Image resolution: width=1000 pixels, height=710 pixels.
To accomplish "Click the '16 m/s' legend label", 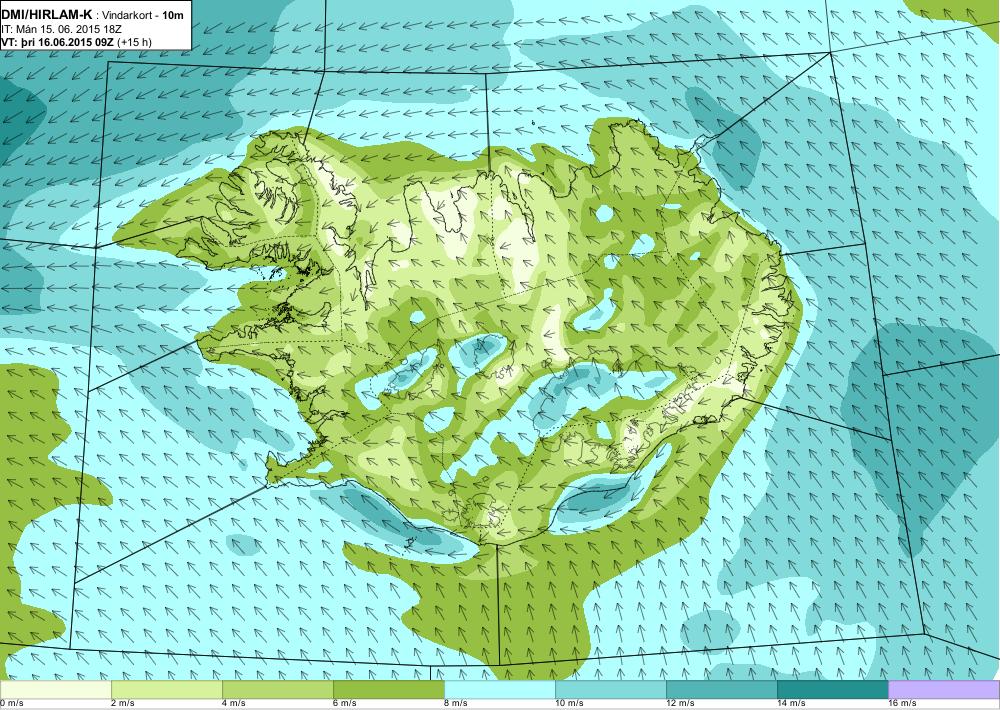I will pos(902,704).
